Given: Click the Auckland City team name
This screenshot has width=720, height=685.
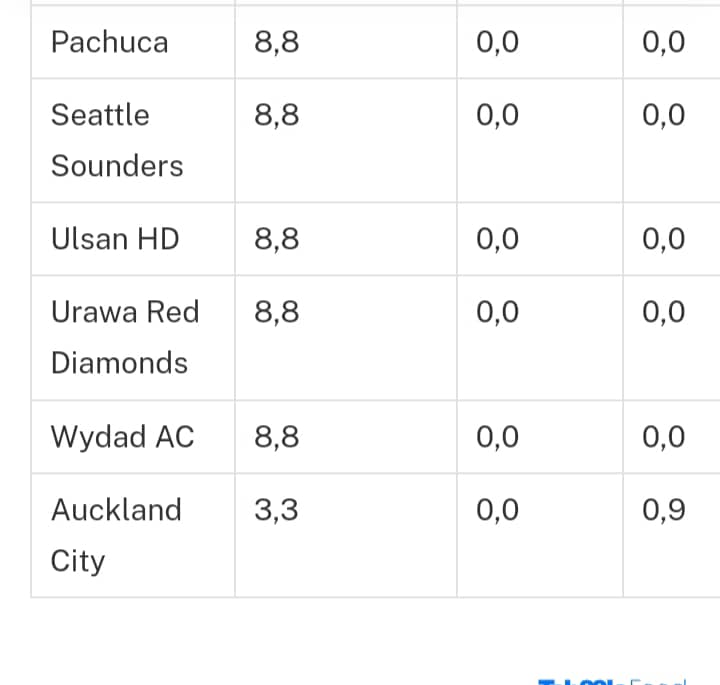Looking at the screenshot, I should coord(116,535).
